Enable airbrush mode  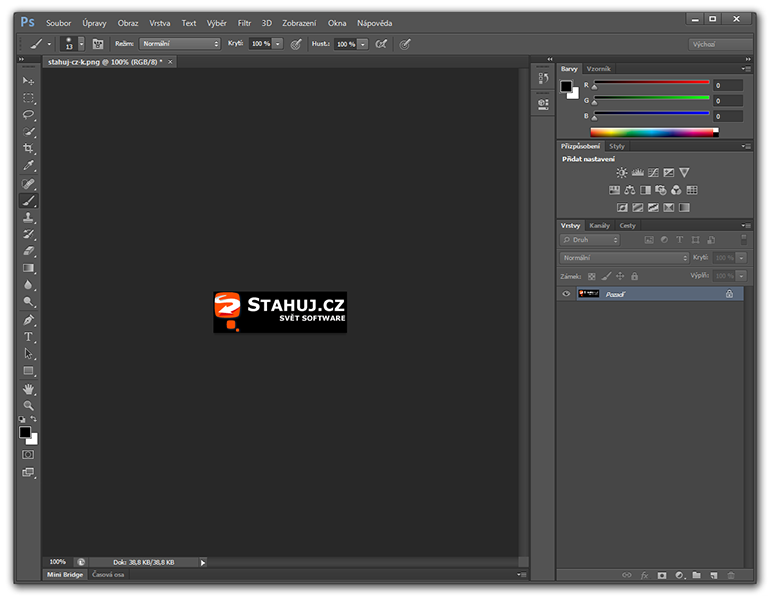pyautogui.click(x=381, y=44)
